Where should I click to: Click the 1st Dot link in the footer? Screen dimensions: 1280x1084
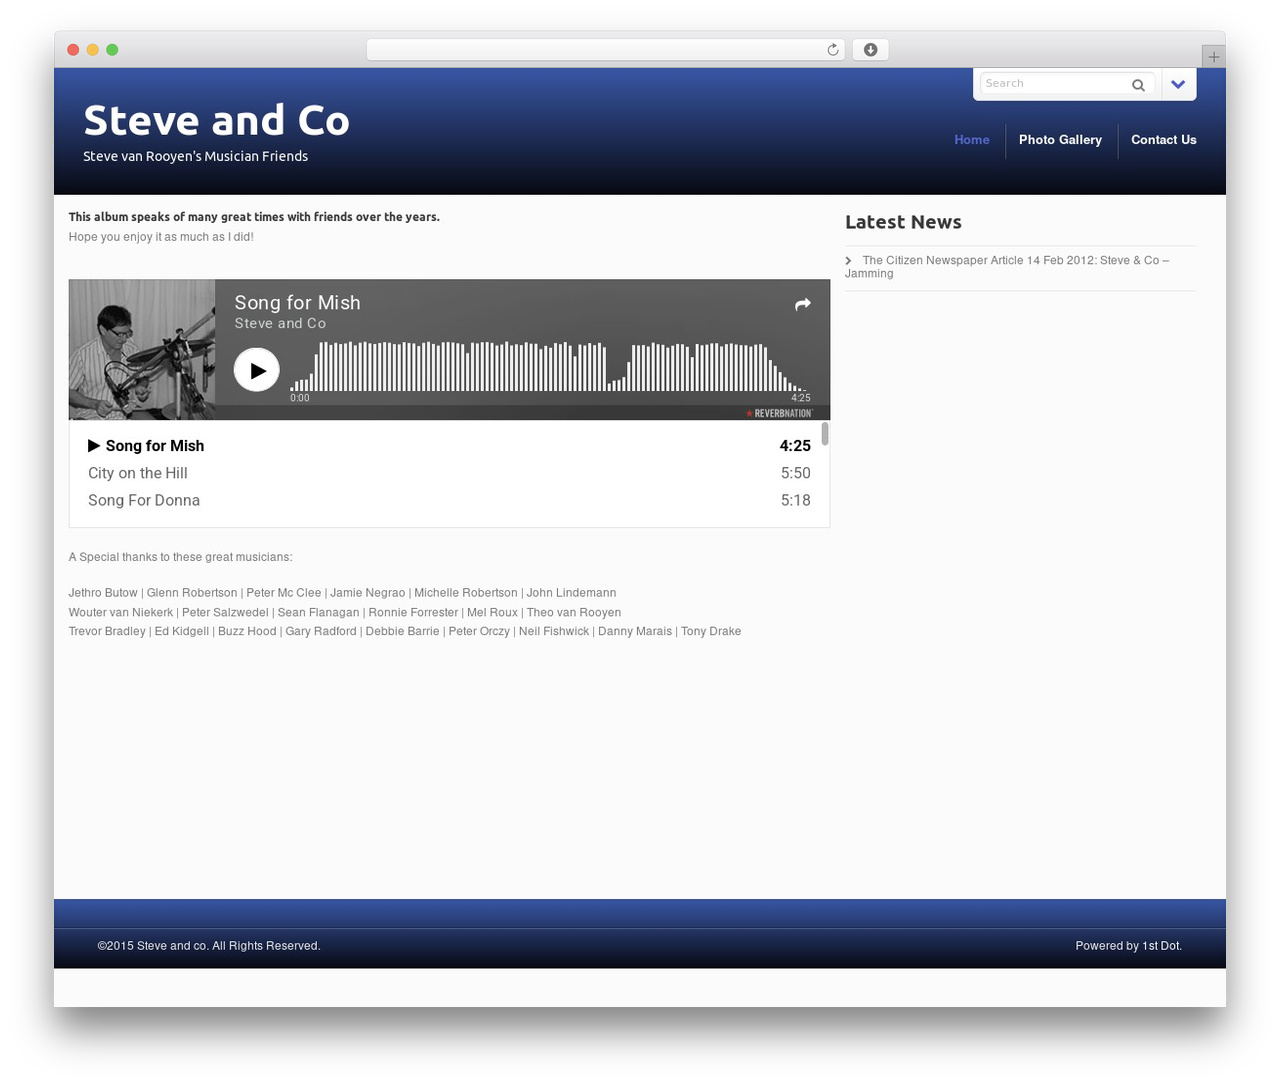click(x=1162, y=946)
